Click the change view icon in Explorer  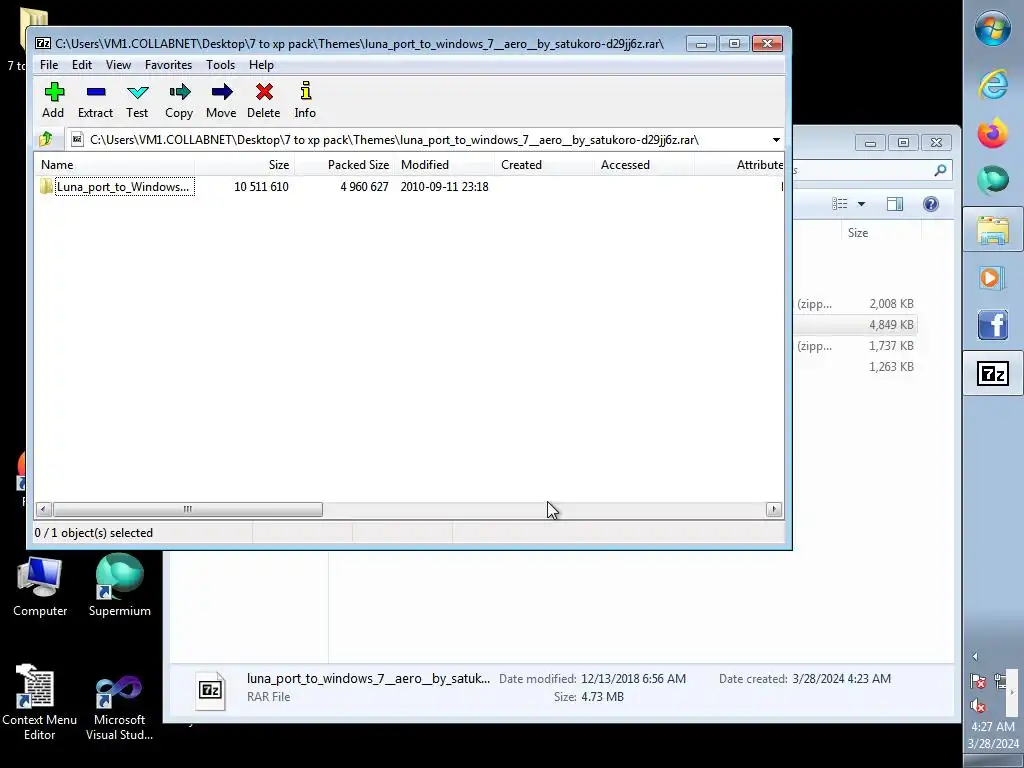coord(840,204)
